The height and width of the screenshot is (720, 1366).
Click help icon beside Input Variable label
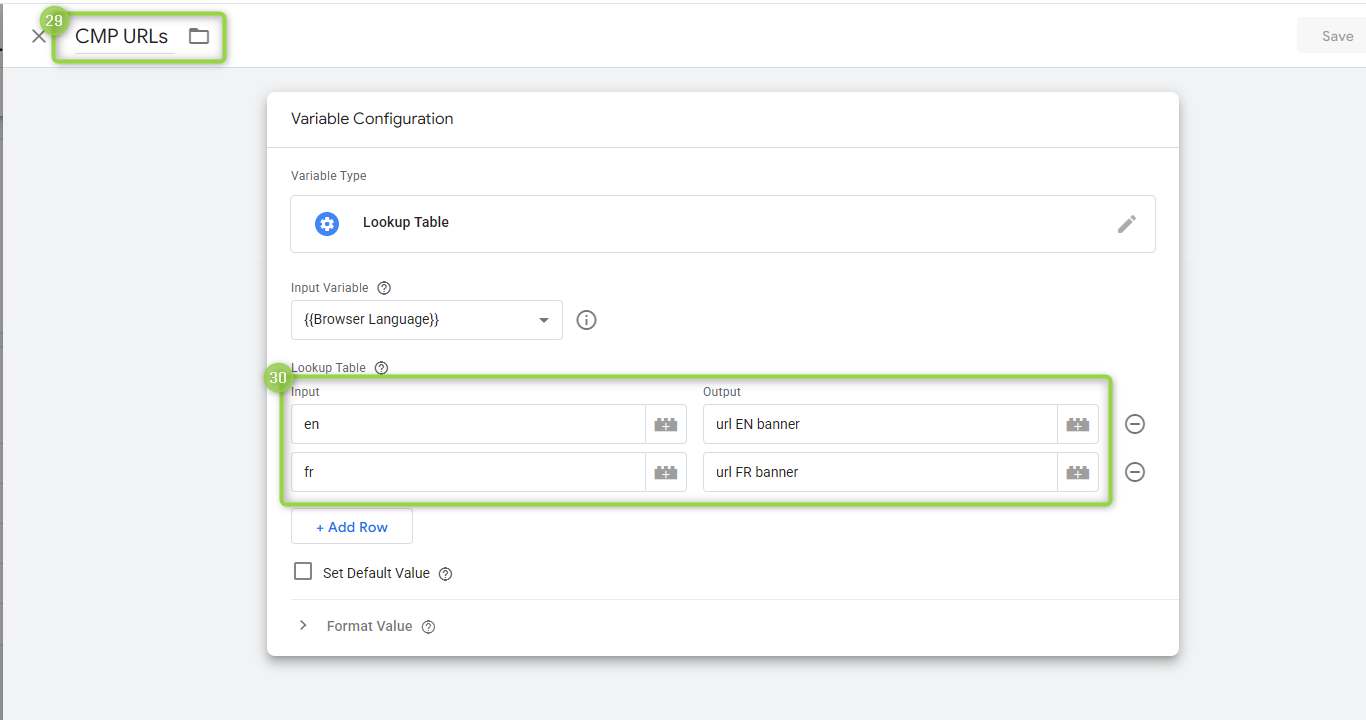tap(384, 288)
